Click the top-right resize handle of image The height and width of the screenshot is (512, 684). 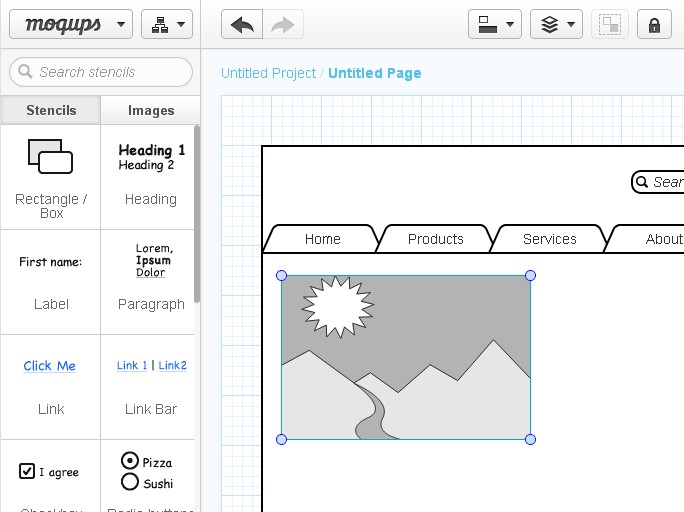tap(530, 276)
